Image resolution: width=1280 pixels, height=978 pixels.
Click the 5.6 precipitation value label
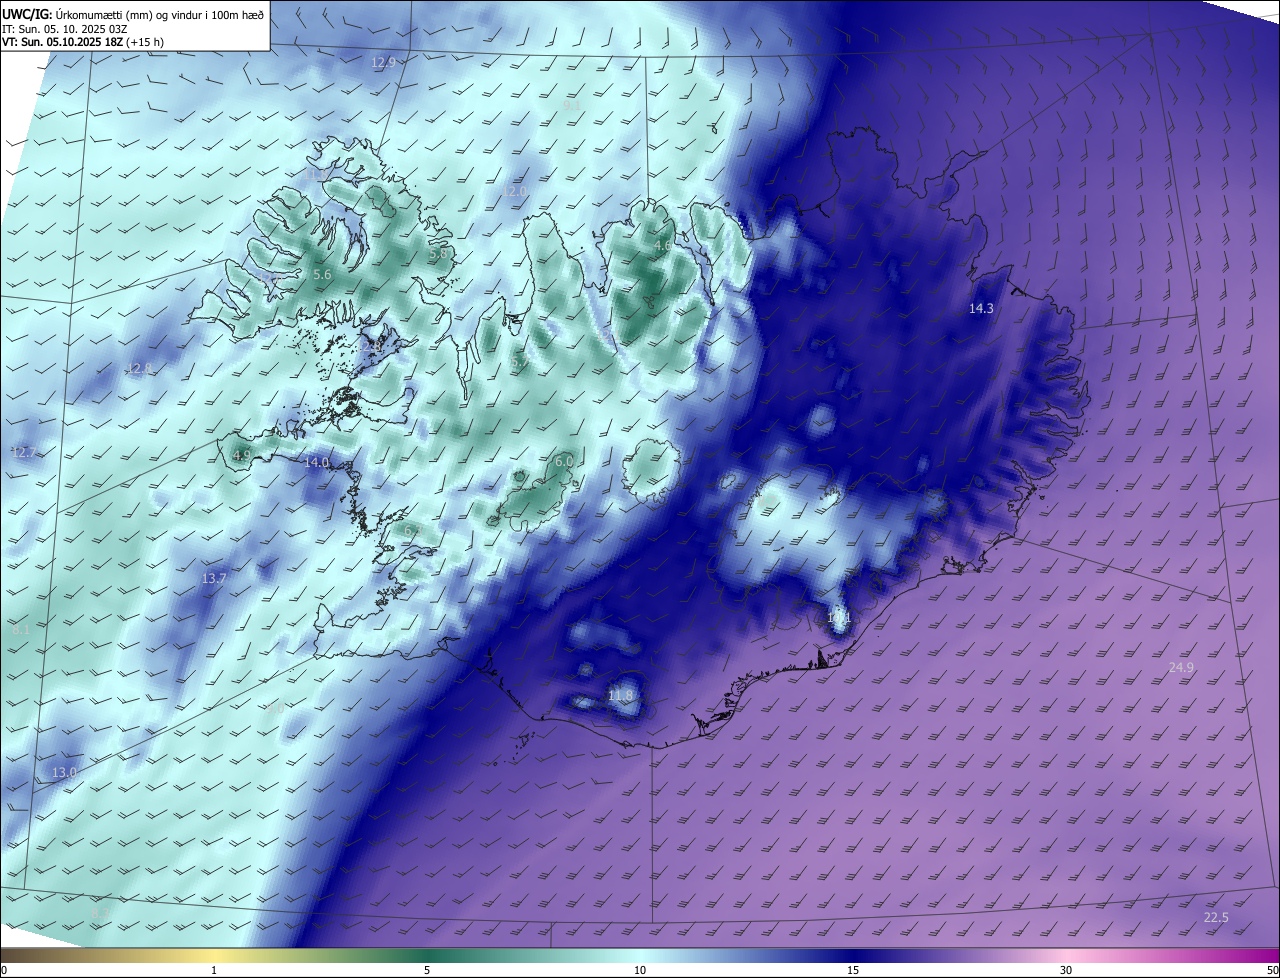322,275
